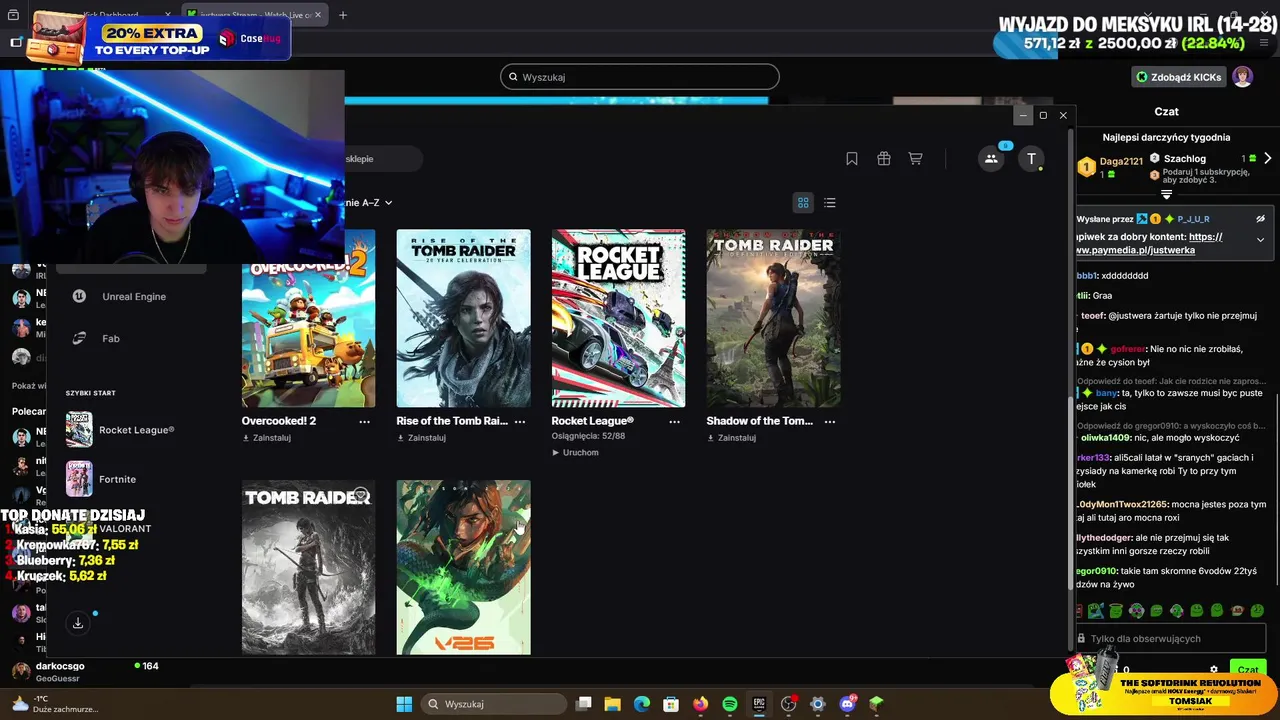
Task: Open OBS Studio from the taskbar
Action: (788, 704)
